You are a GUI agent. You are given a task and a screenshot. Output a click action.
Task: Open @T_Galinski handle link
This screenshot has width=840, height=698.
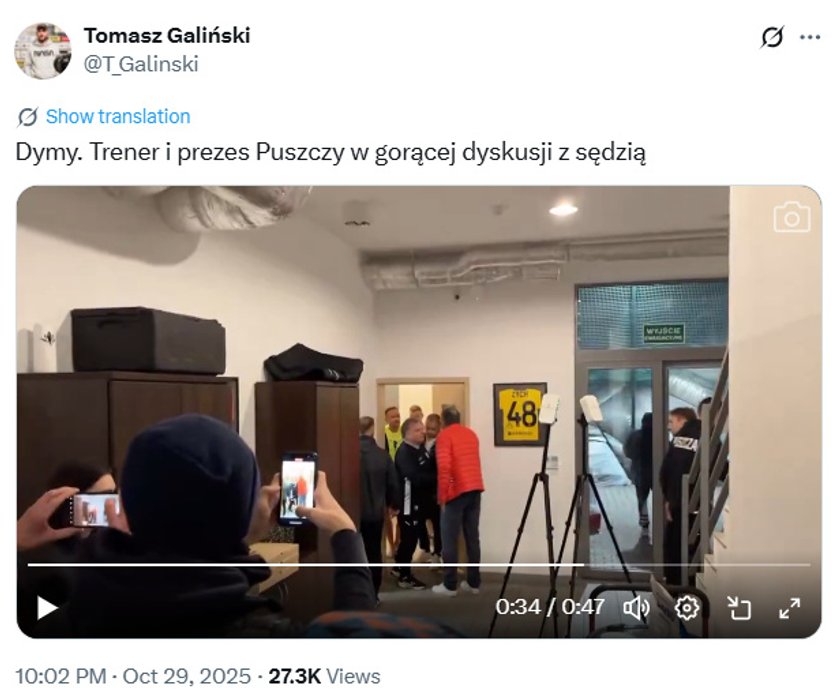[x=141, y=64]
